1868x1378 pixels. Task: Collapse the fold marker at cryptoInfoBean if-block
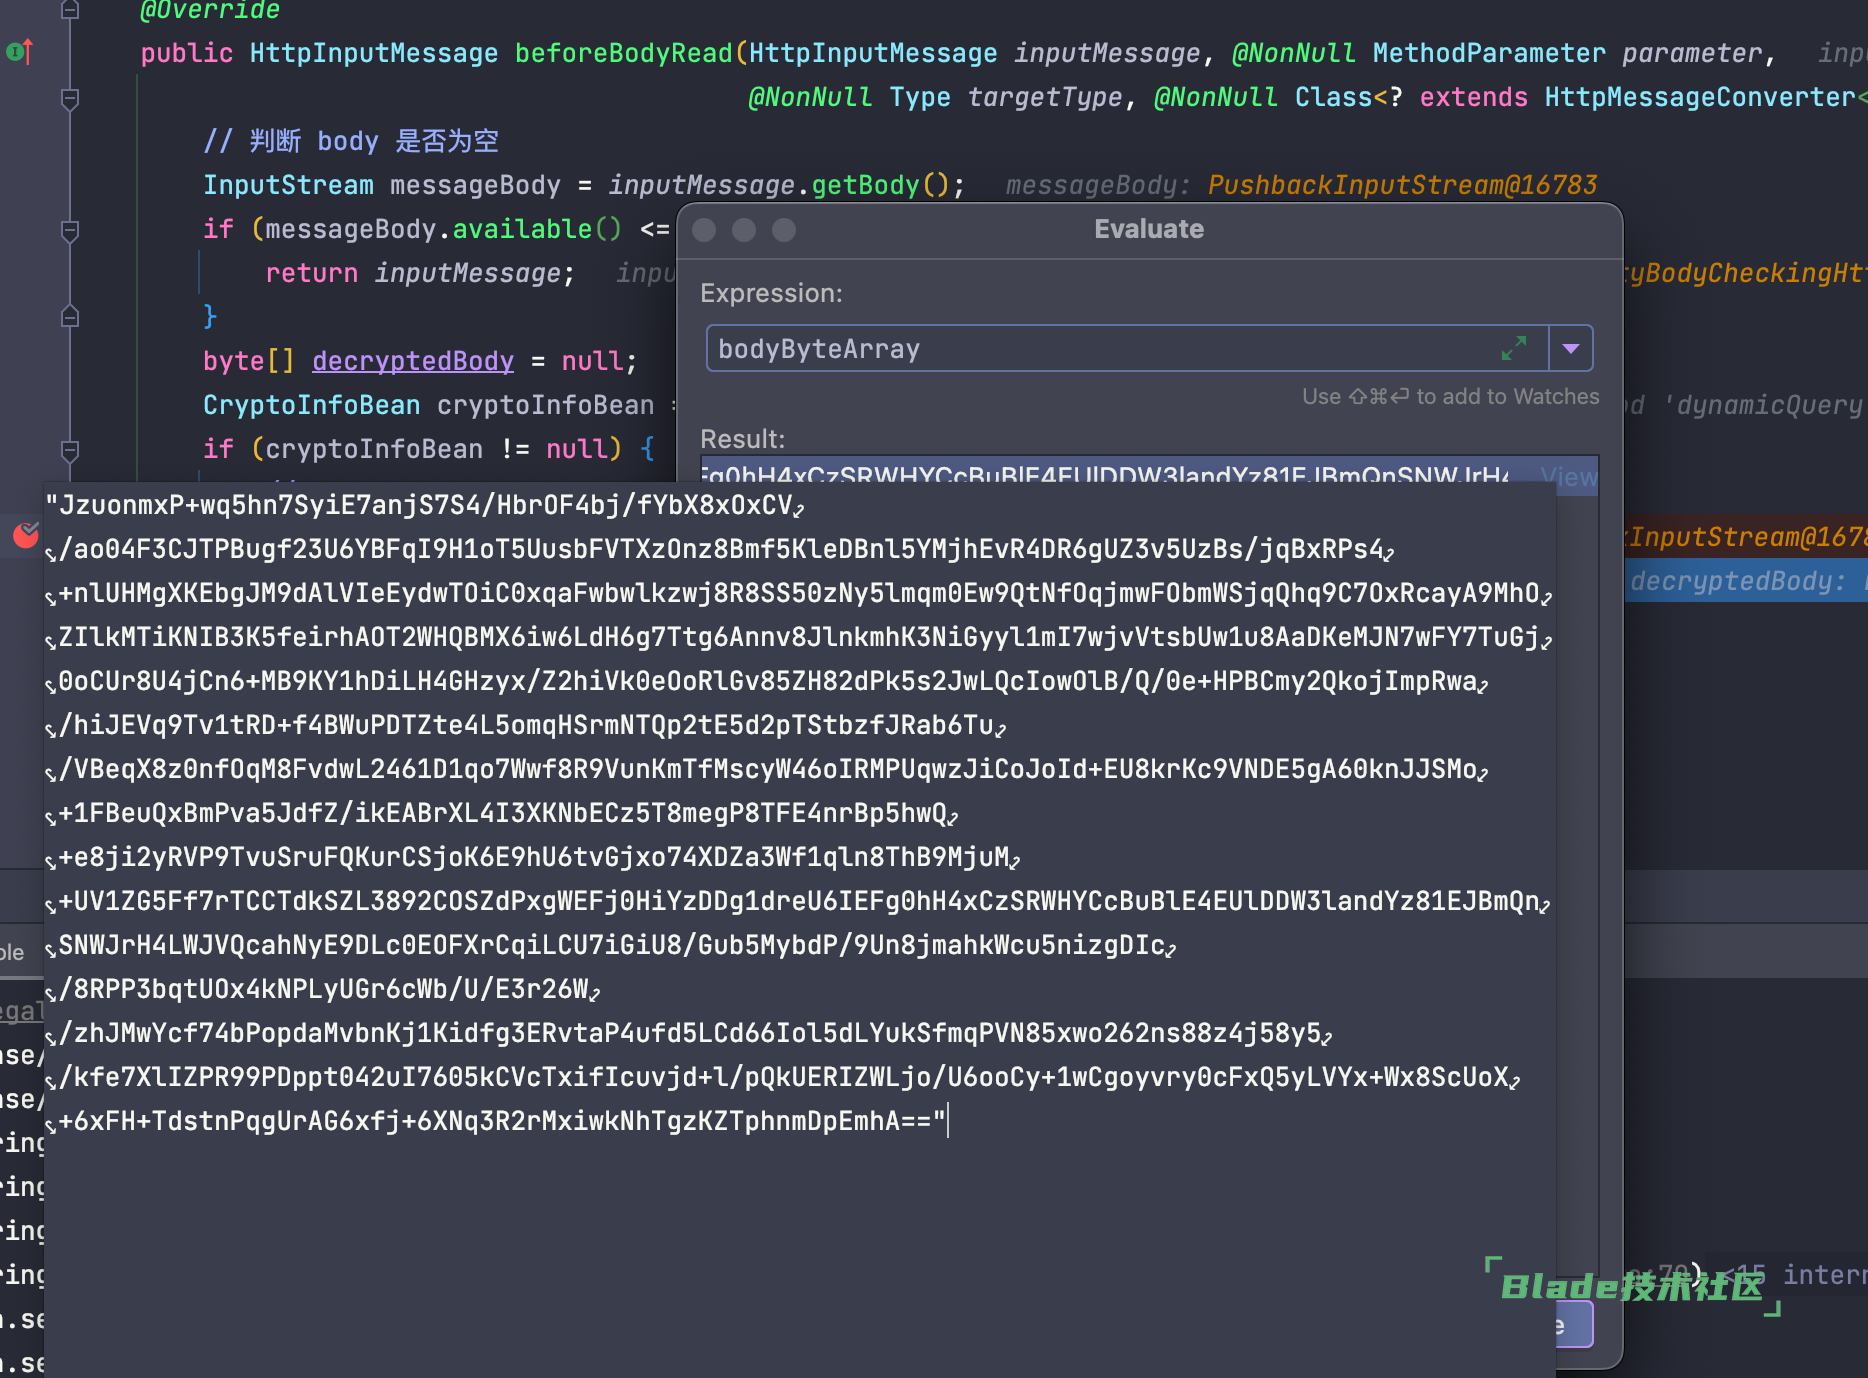point(70,450)
